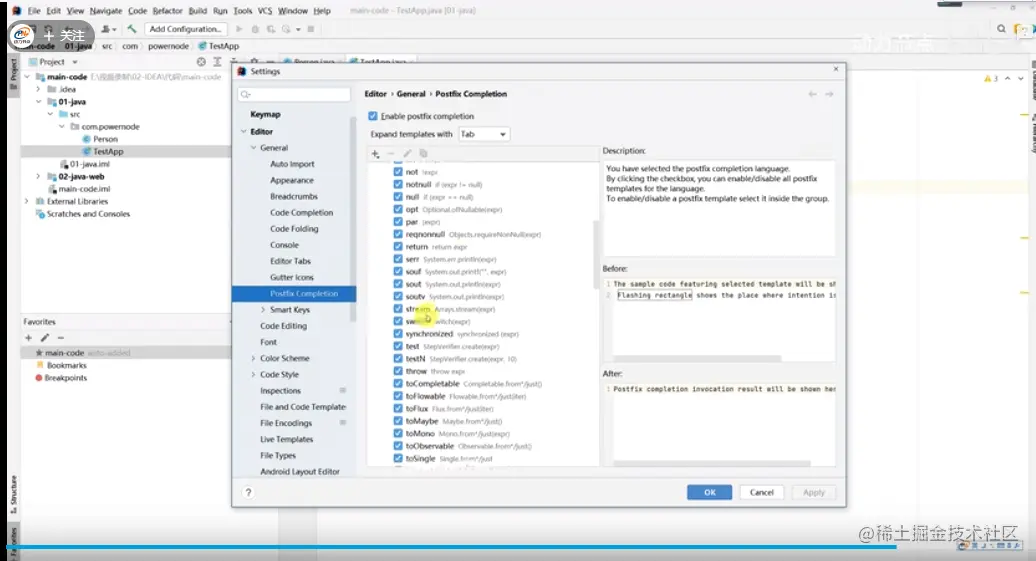The height and width of the screenshot is (561, 1036).
Task: Select Live Templates settings page
Action: (x=286, y=439)
